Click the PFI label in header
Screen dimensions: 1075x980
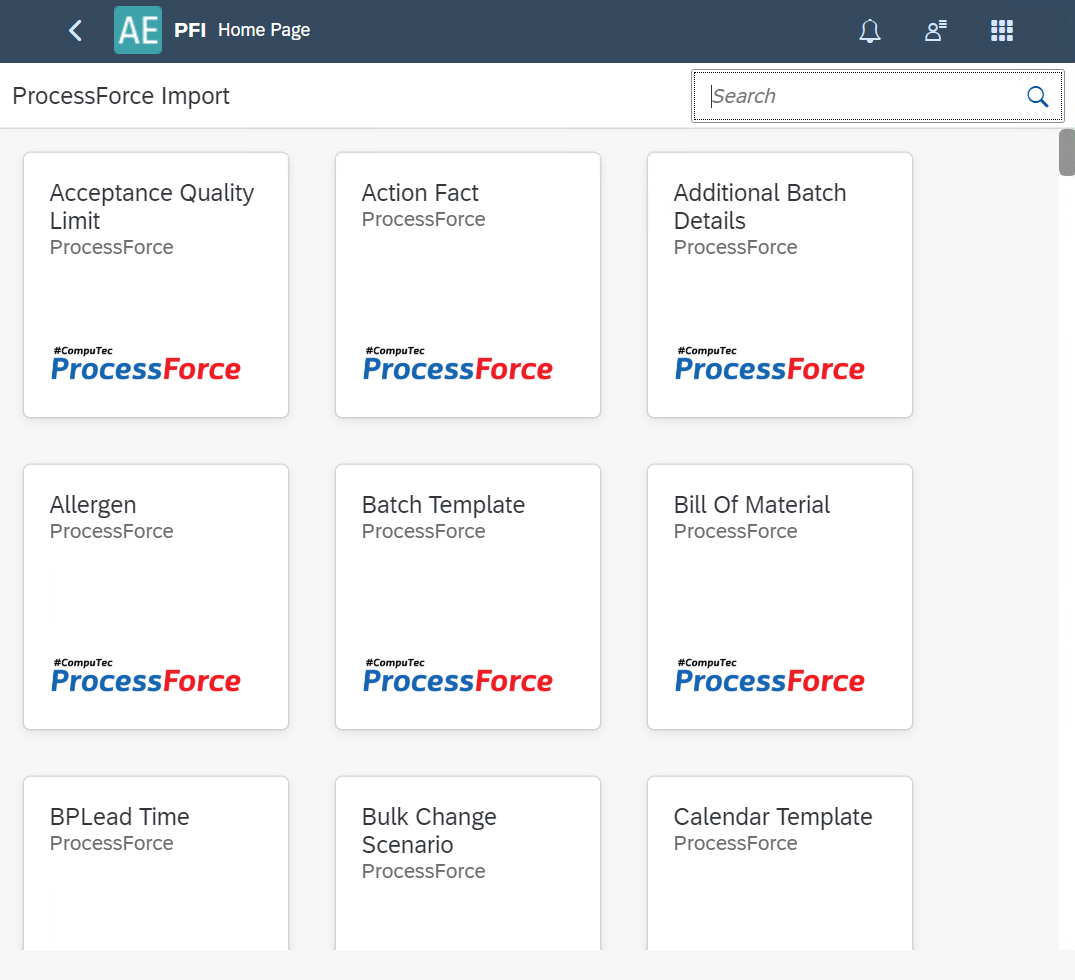pyautogui.click(x=190, y=30)
